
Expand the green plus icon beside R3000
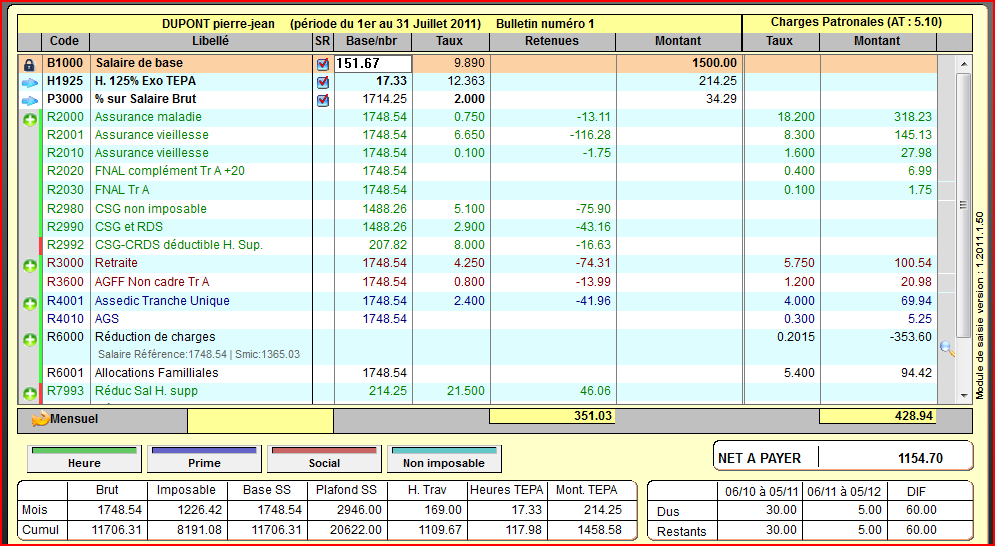click(x=30, y=266)
